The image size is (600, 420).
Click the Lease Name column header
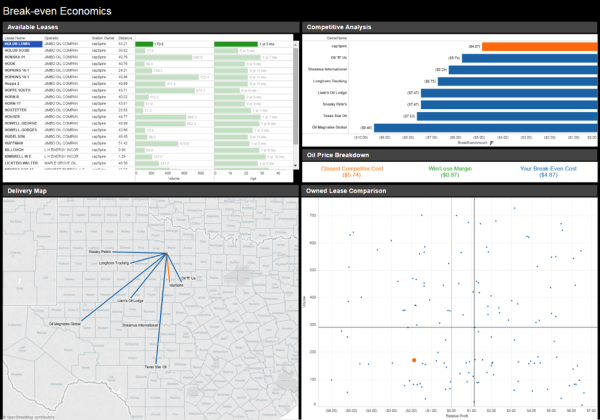pos(15,38)
